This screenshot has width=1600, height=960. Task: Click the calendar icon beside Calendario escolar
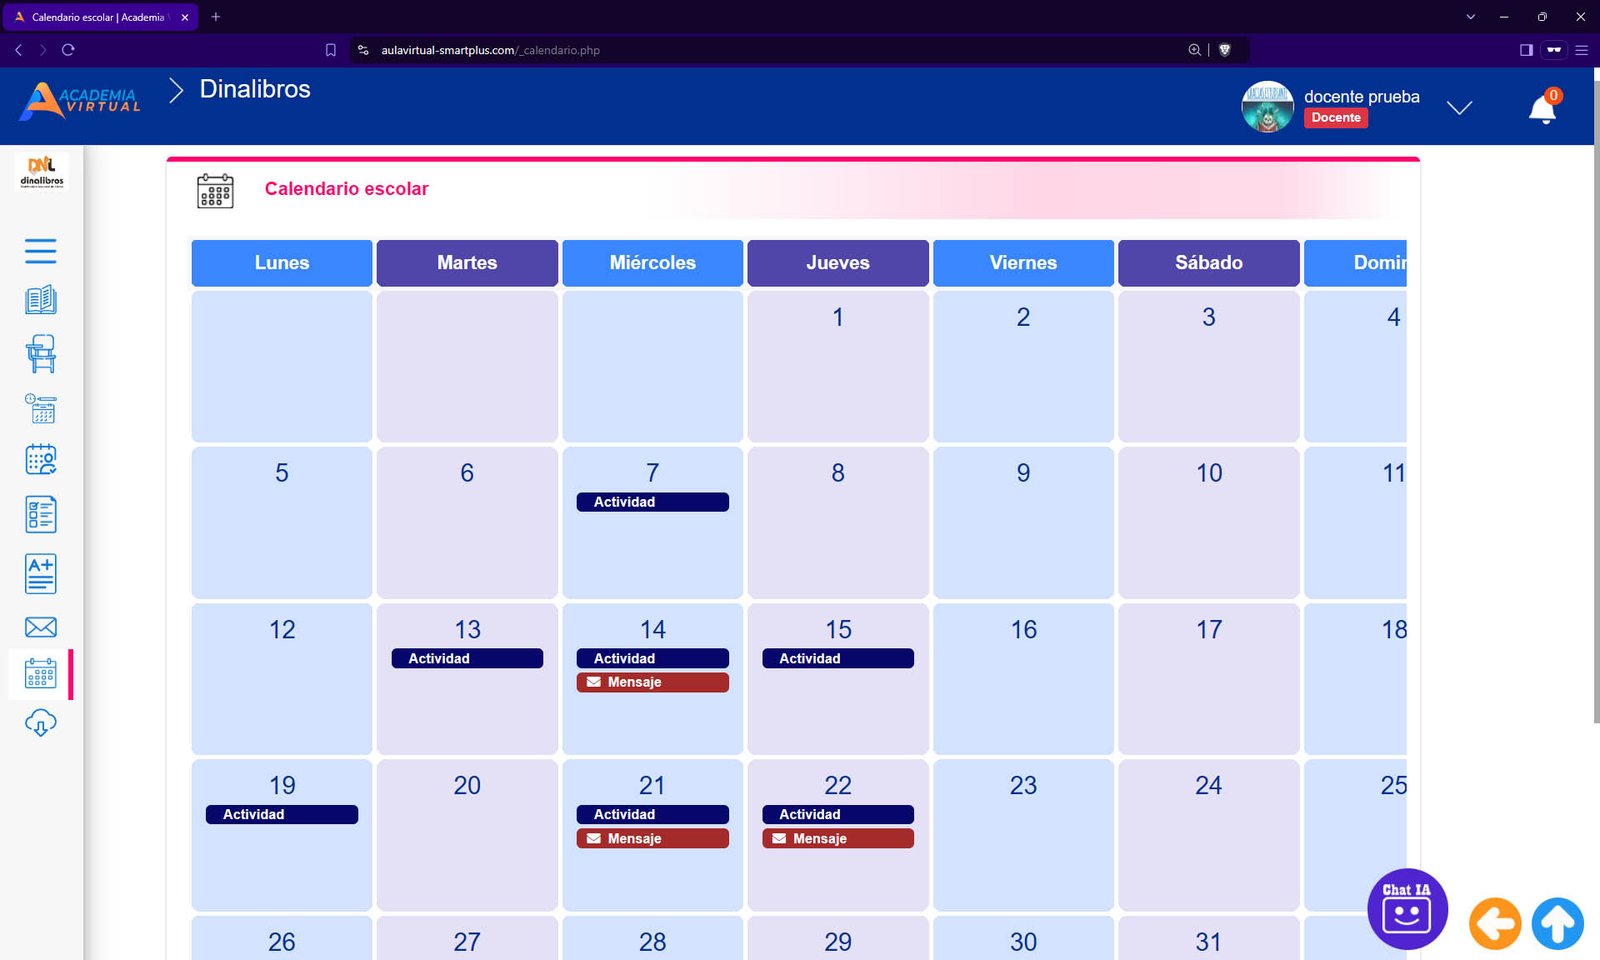tap(215, 190)
